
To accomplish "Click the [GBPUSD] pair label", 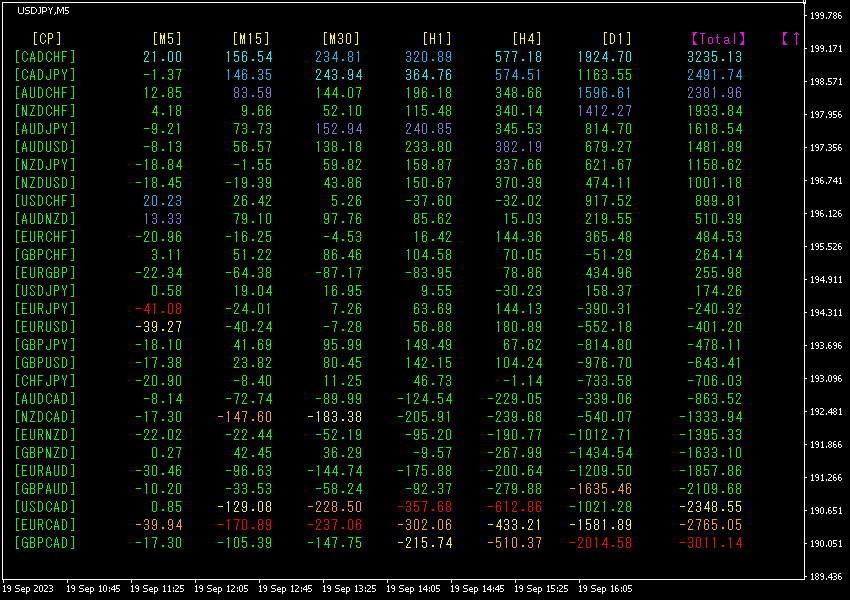I will tap(45, 363).
